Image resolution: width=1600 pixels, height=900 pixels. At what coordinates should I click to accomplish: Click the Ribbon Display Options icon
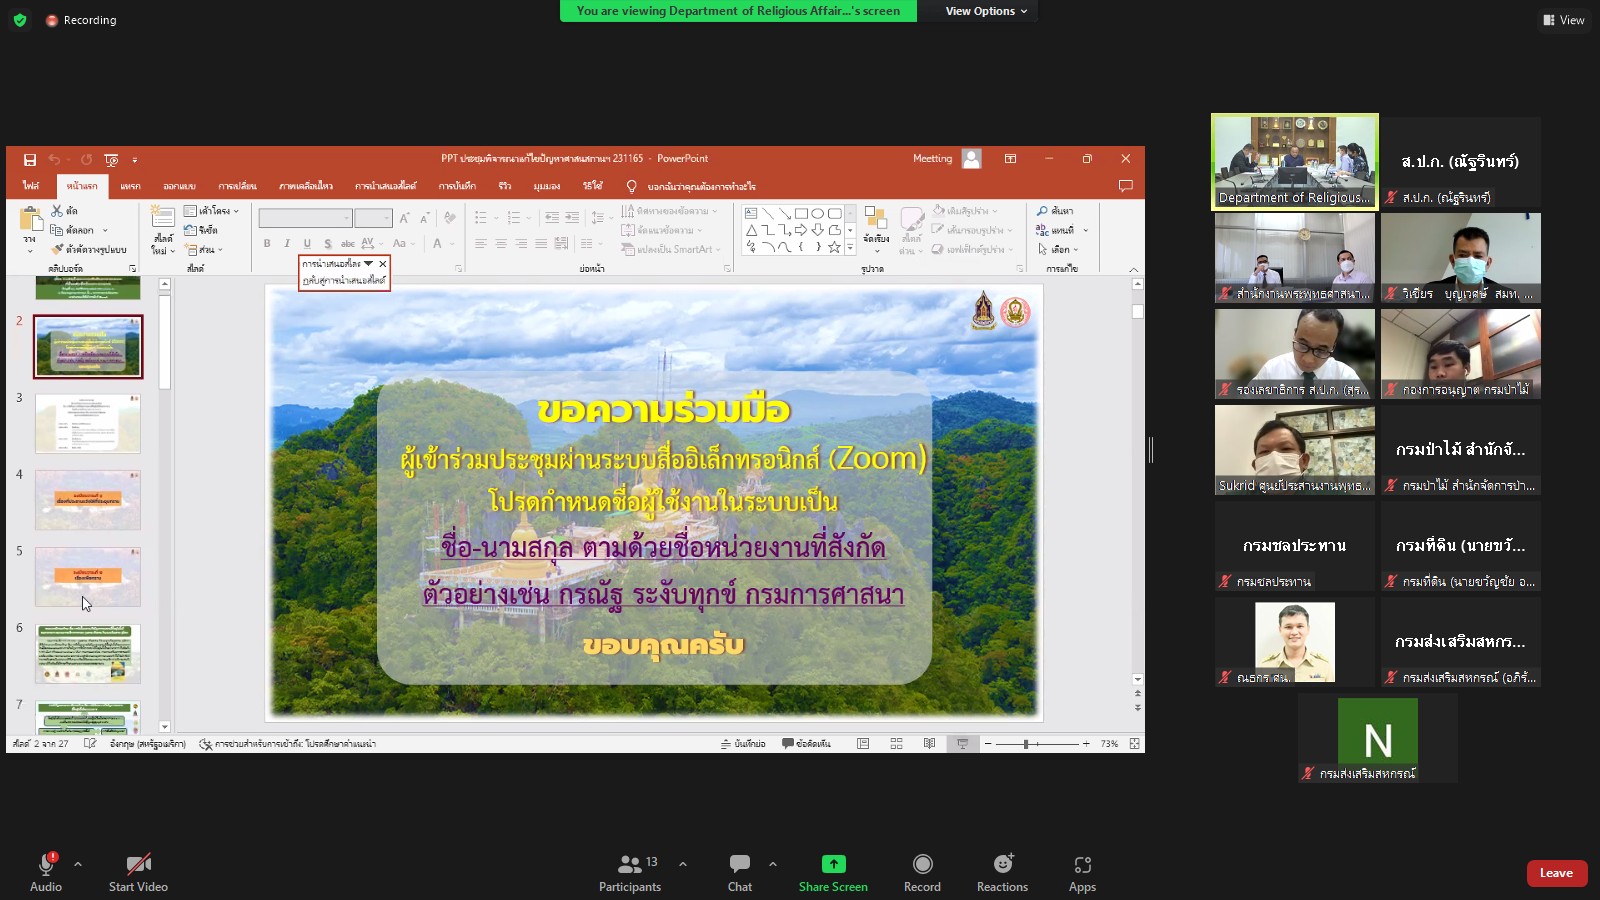click(x=1011, y=159)
